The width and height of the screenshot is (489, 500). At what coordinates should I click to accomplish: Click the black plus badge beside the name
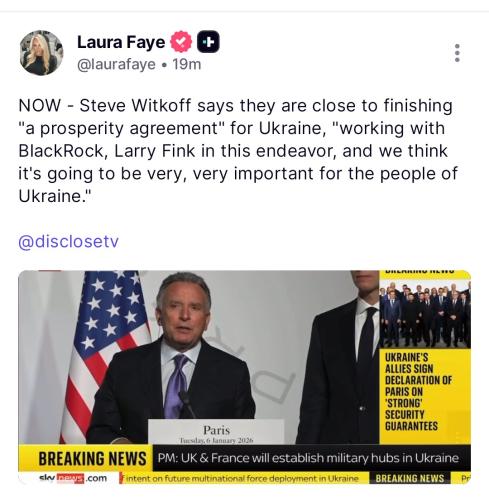[208, 42]
